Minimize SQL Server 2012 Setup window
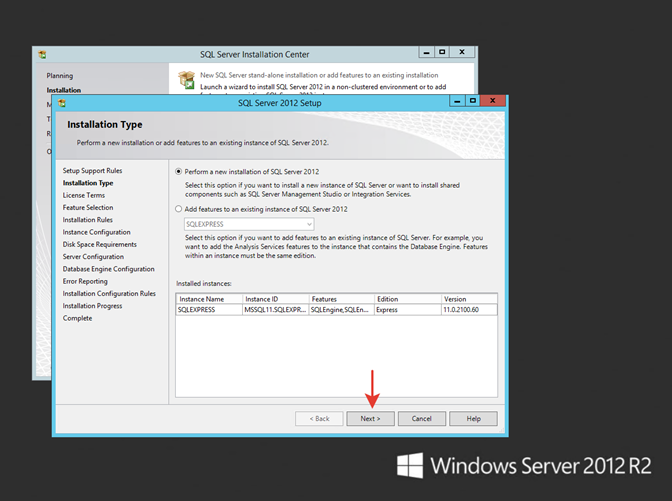Image resolution: width=672 pixels, height=501 pixels. point(457,101)
